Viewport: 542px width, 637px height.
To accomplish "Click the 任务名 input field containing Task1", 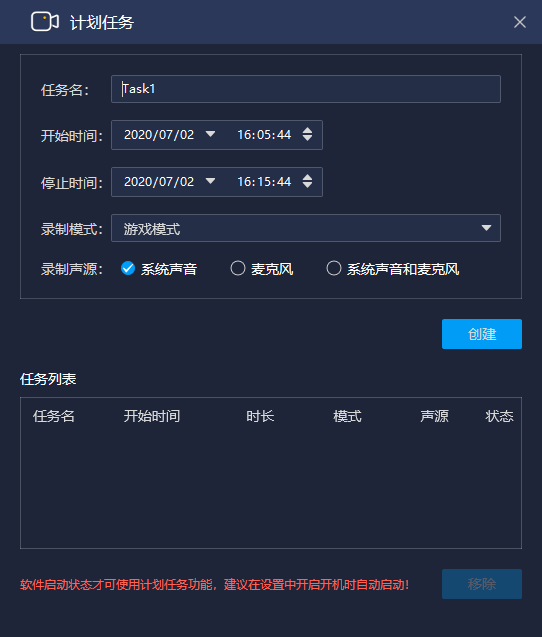I will (x=306, y=89).
